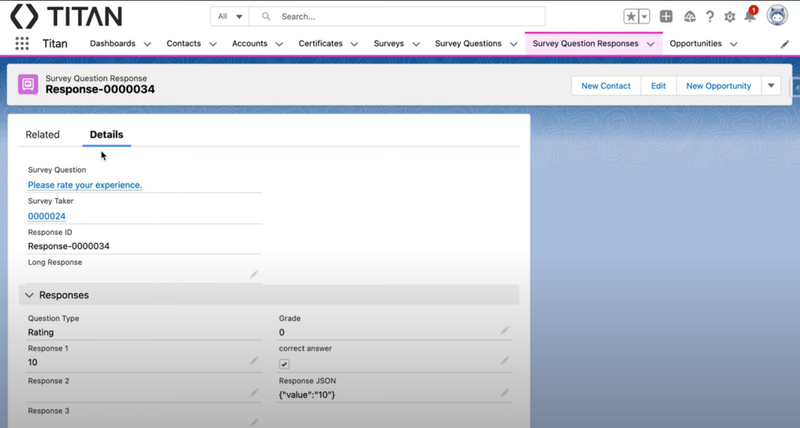Open the Contacts tab
The width and height of the screenshot is (800, 428).
(184, 43)
